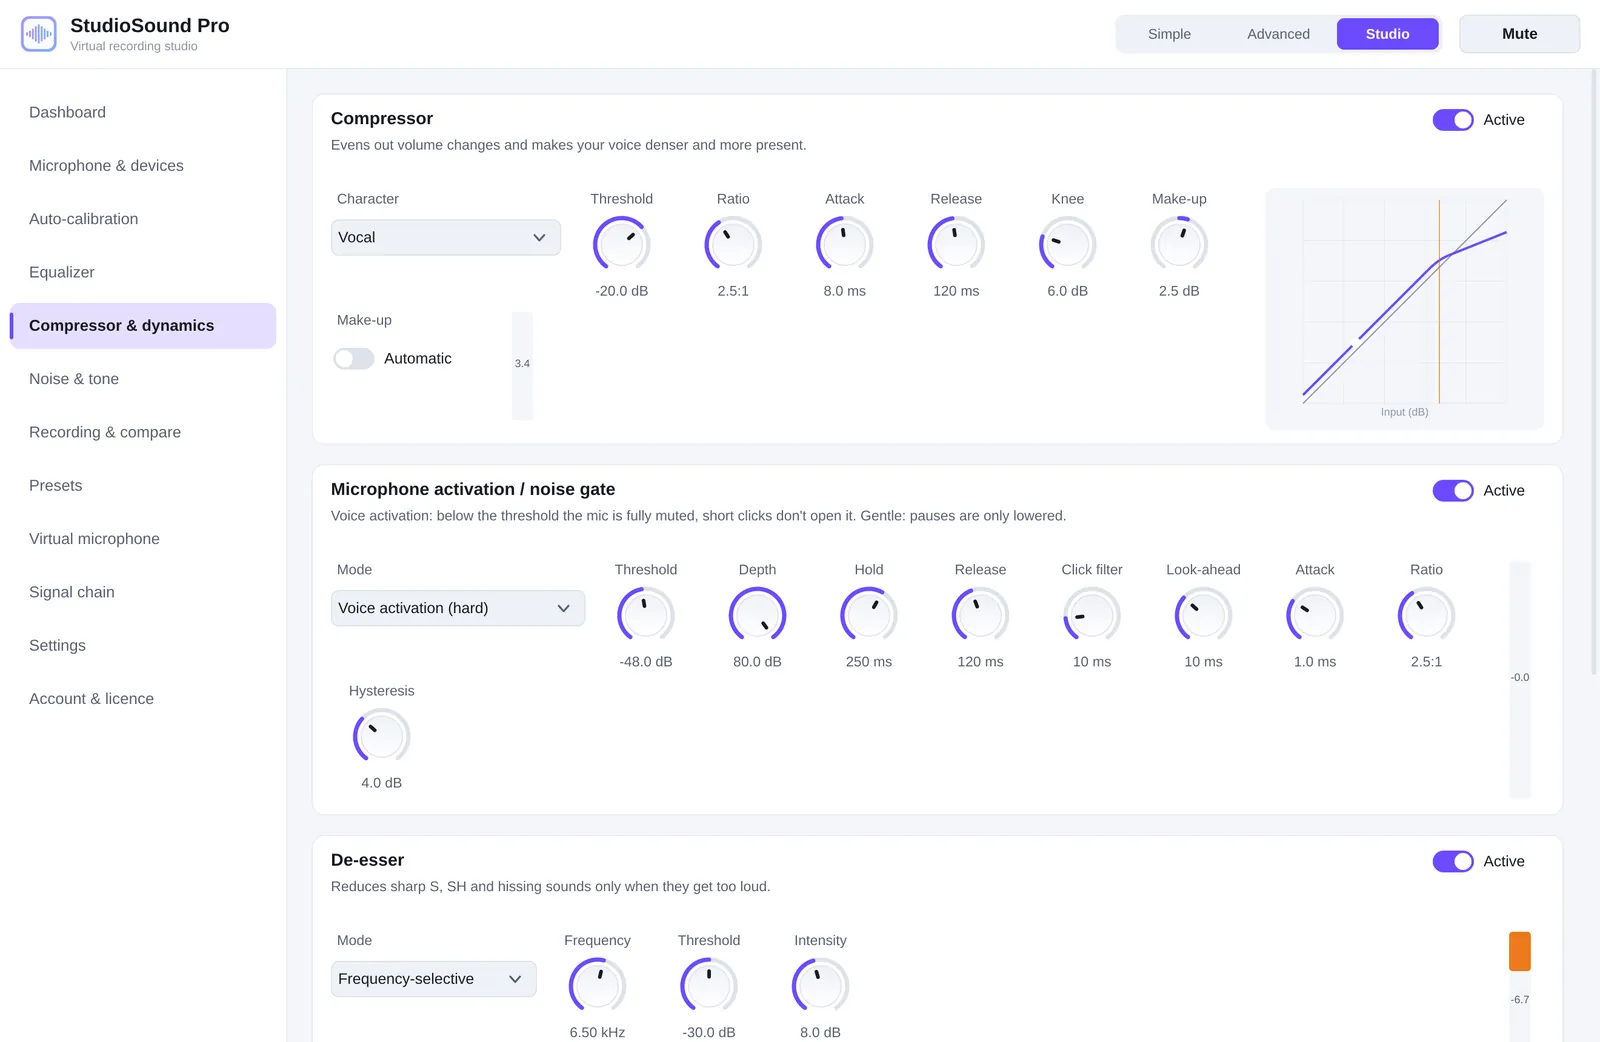Click the Compressor Ratio knob
1600x1042 pixels.
(x=733, y=245)
